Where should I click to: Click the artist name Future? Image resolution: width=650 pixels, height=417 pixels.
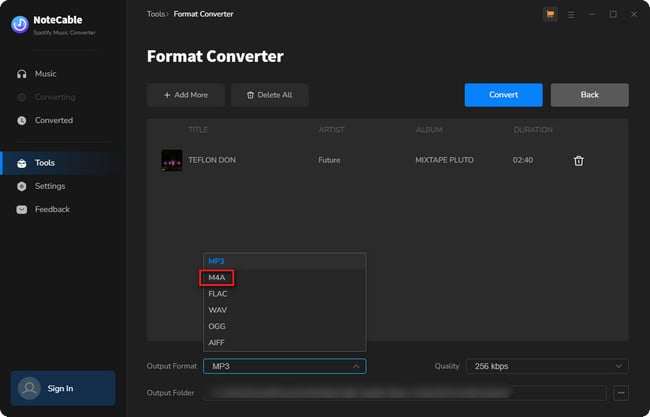[329, 160]
